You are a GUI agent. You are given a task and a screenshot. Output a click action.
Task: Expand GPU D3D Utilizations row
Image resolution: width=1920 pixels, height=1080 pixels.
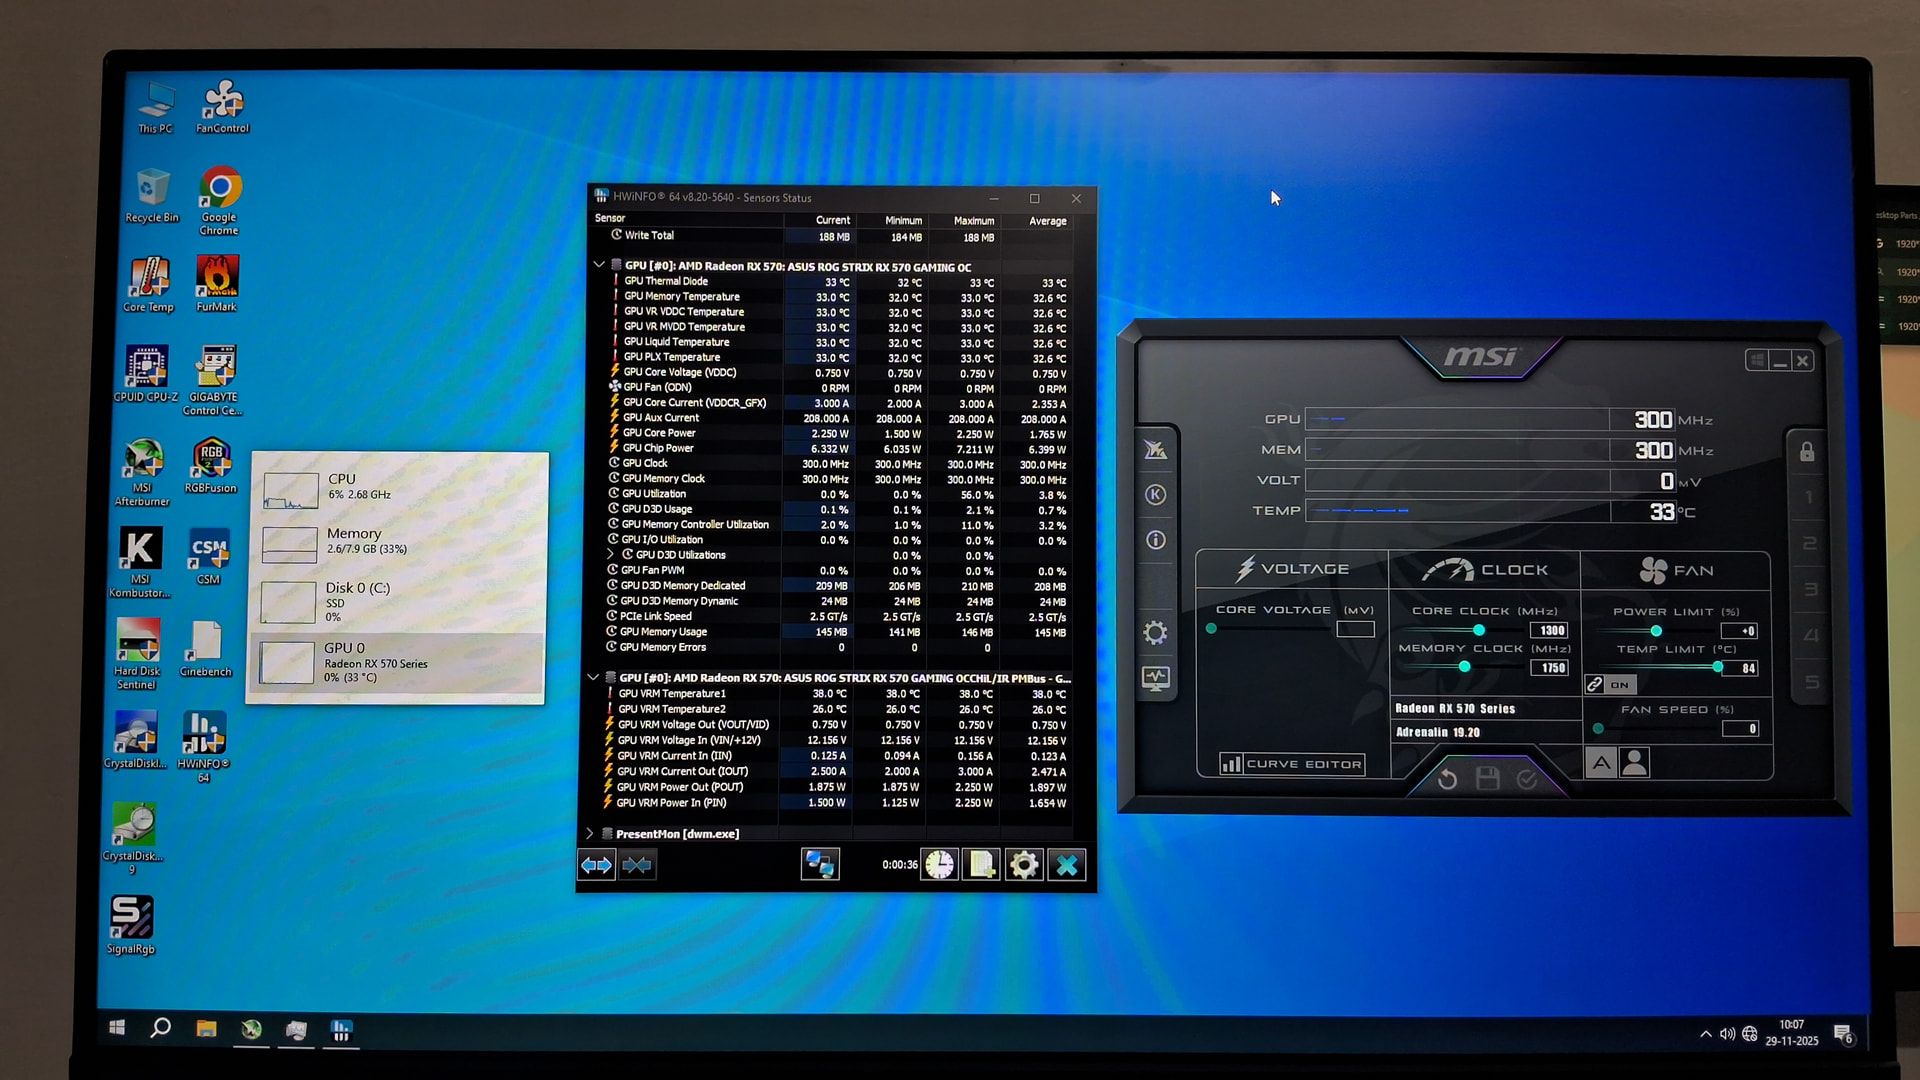pos(610,555)
